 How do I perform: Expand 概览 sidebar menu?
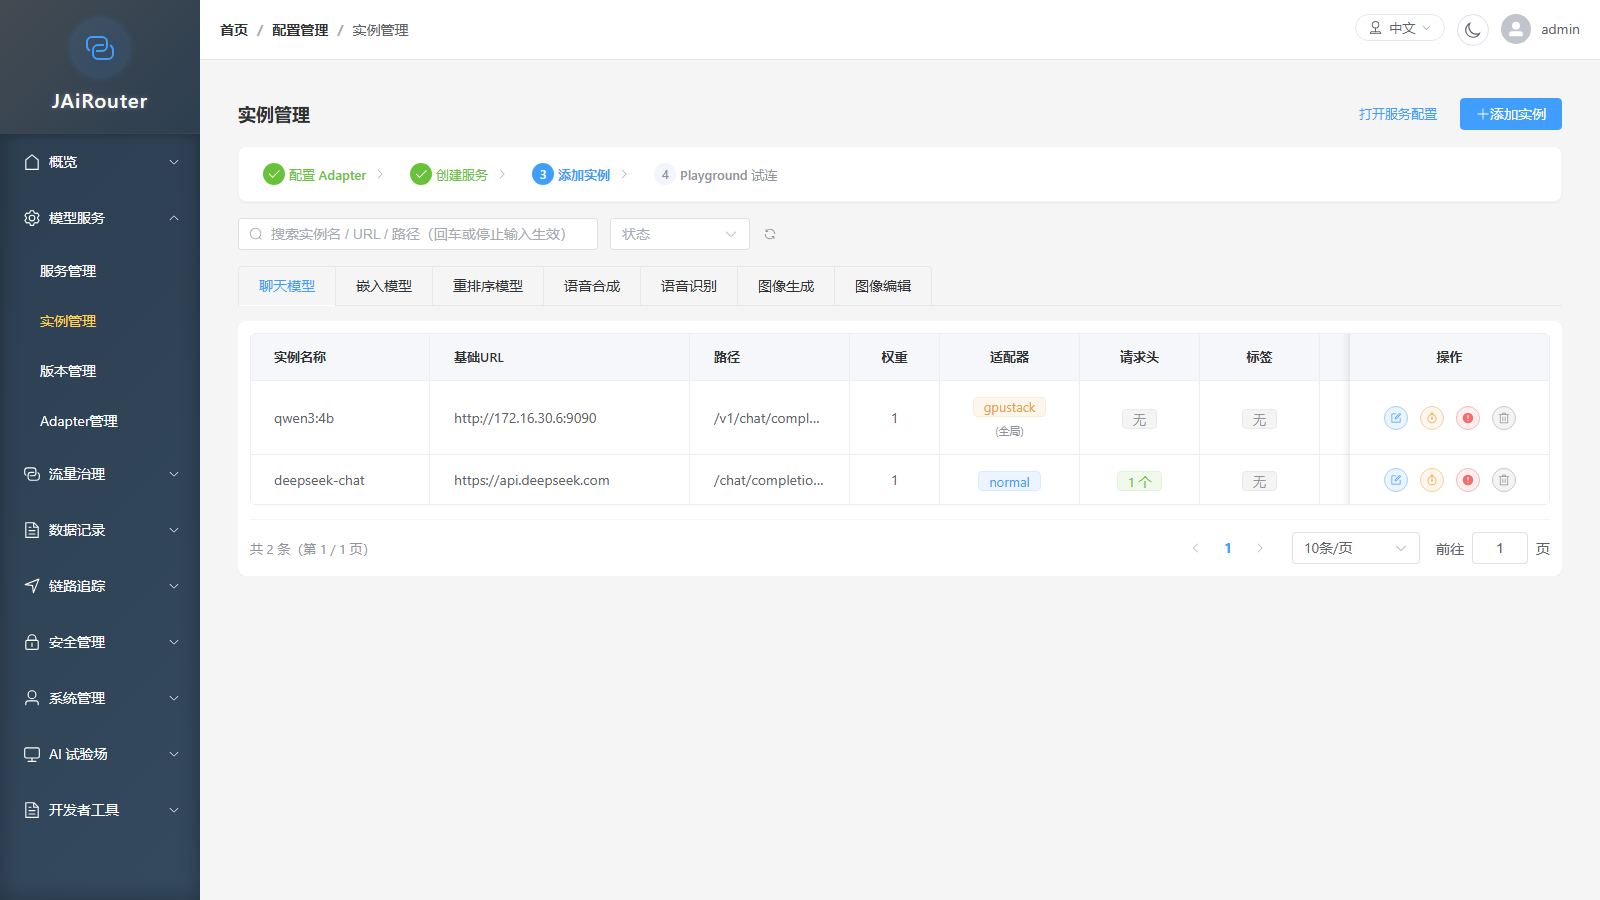pos(100,162)
